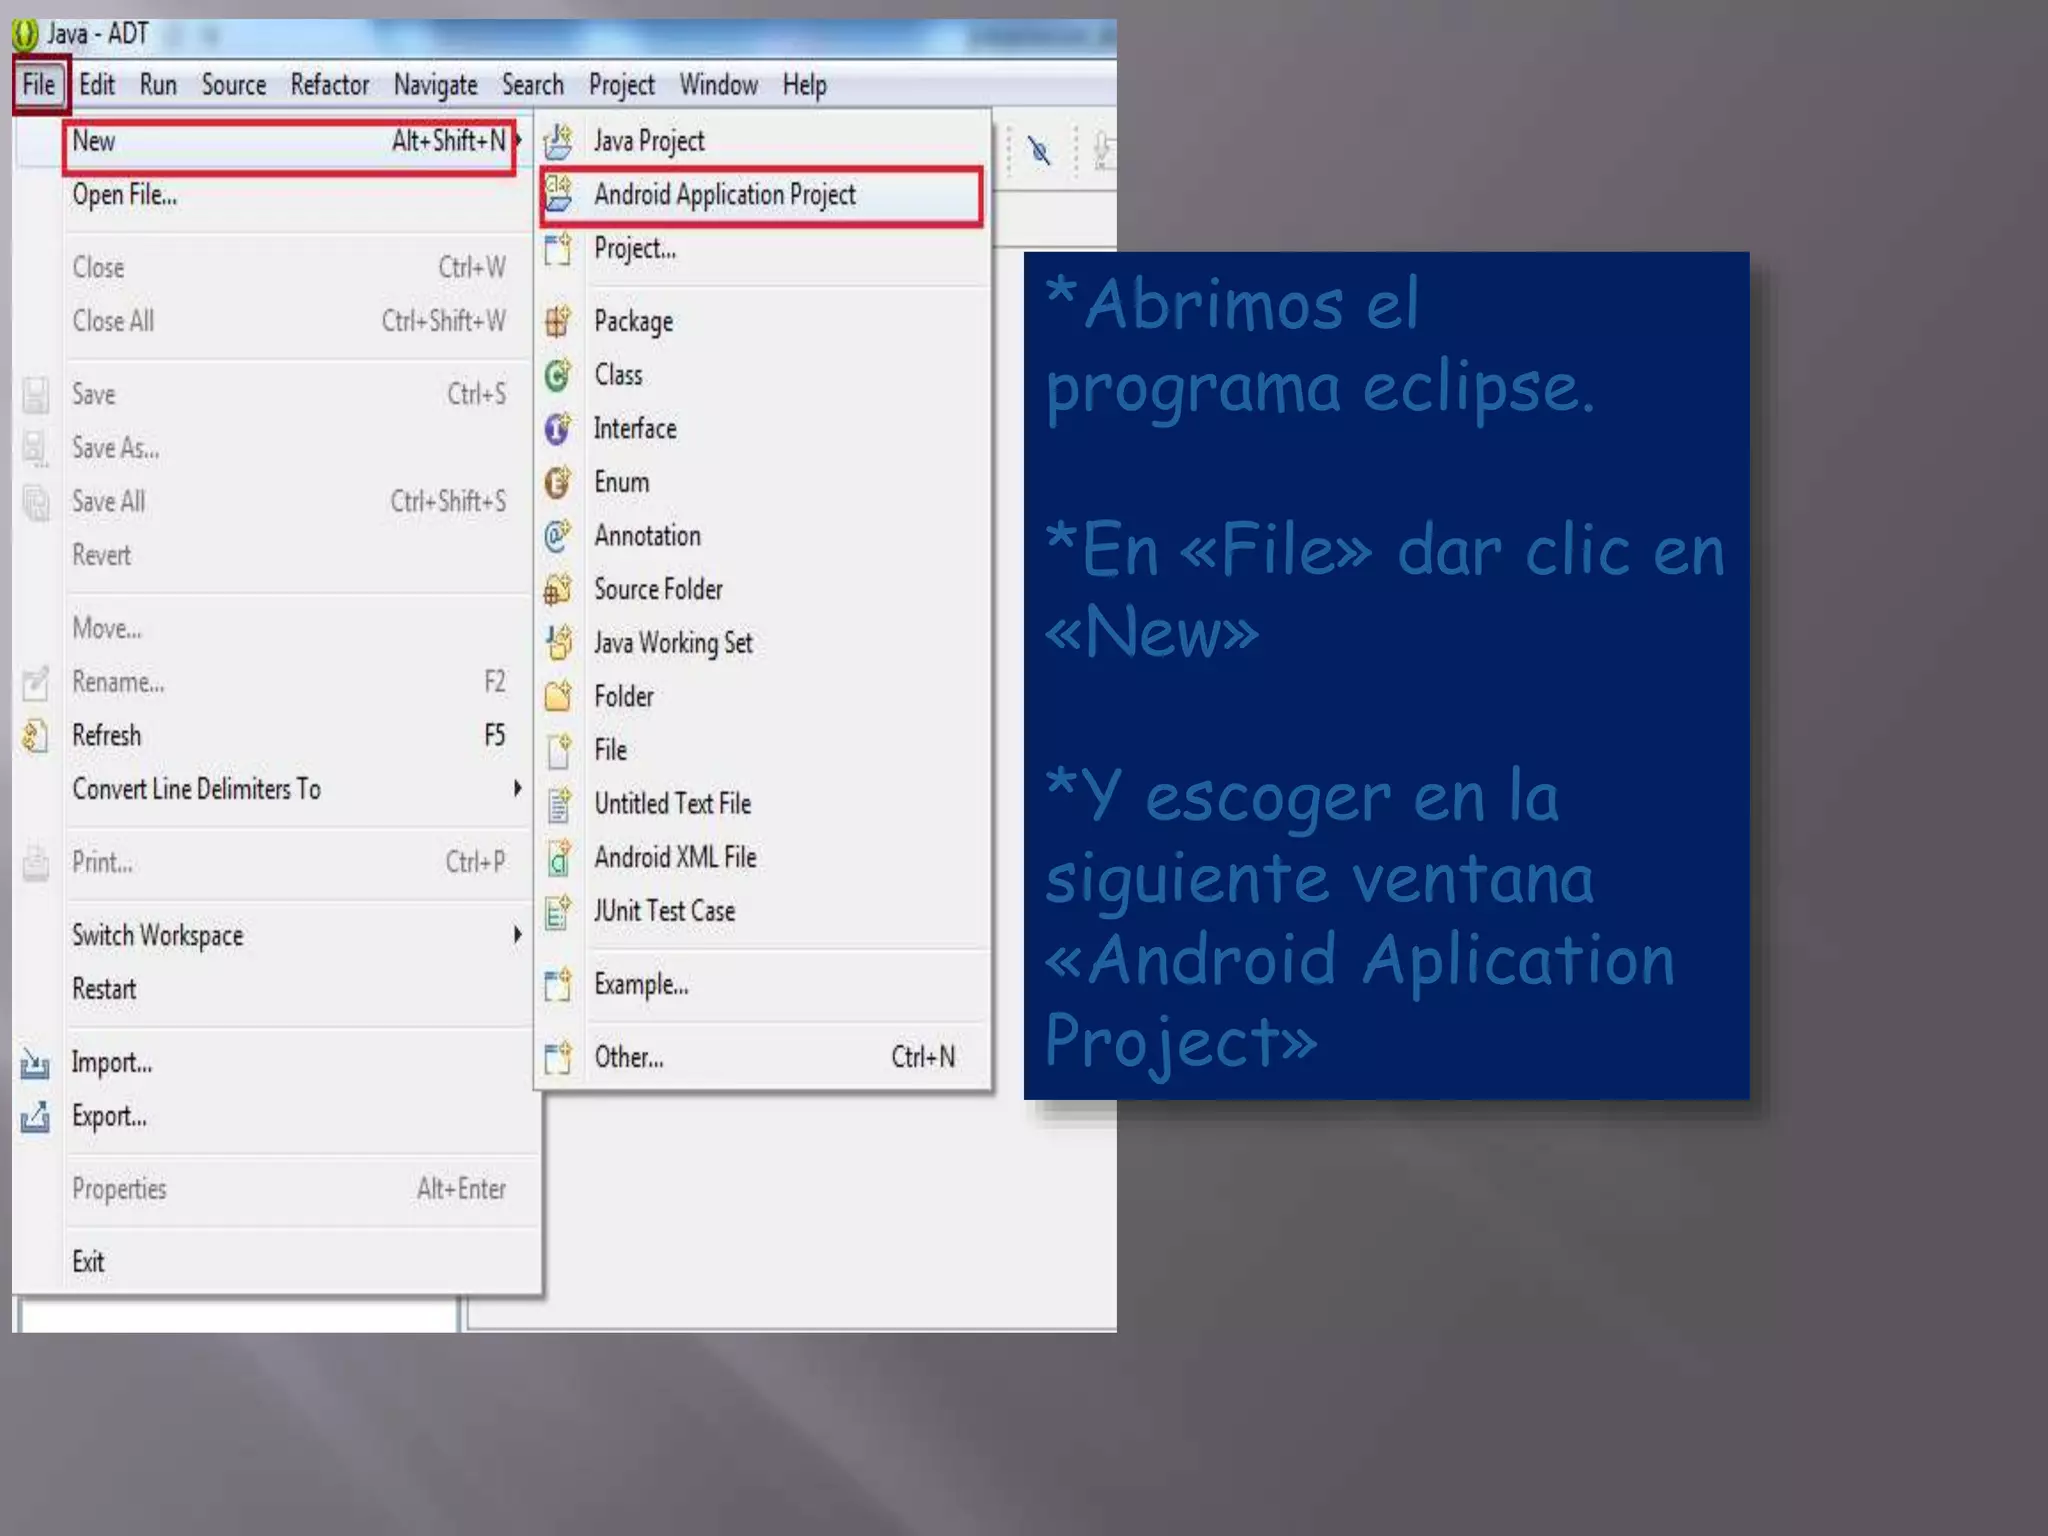Click the new File icon
This screenshot has height=1536, width=2048.
click(558, 750)
